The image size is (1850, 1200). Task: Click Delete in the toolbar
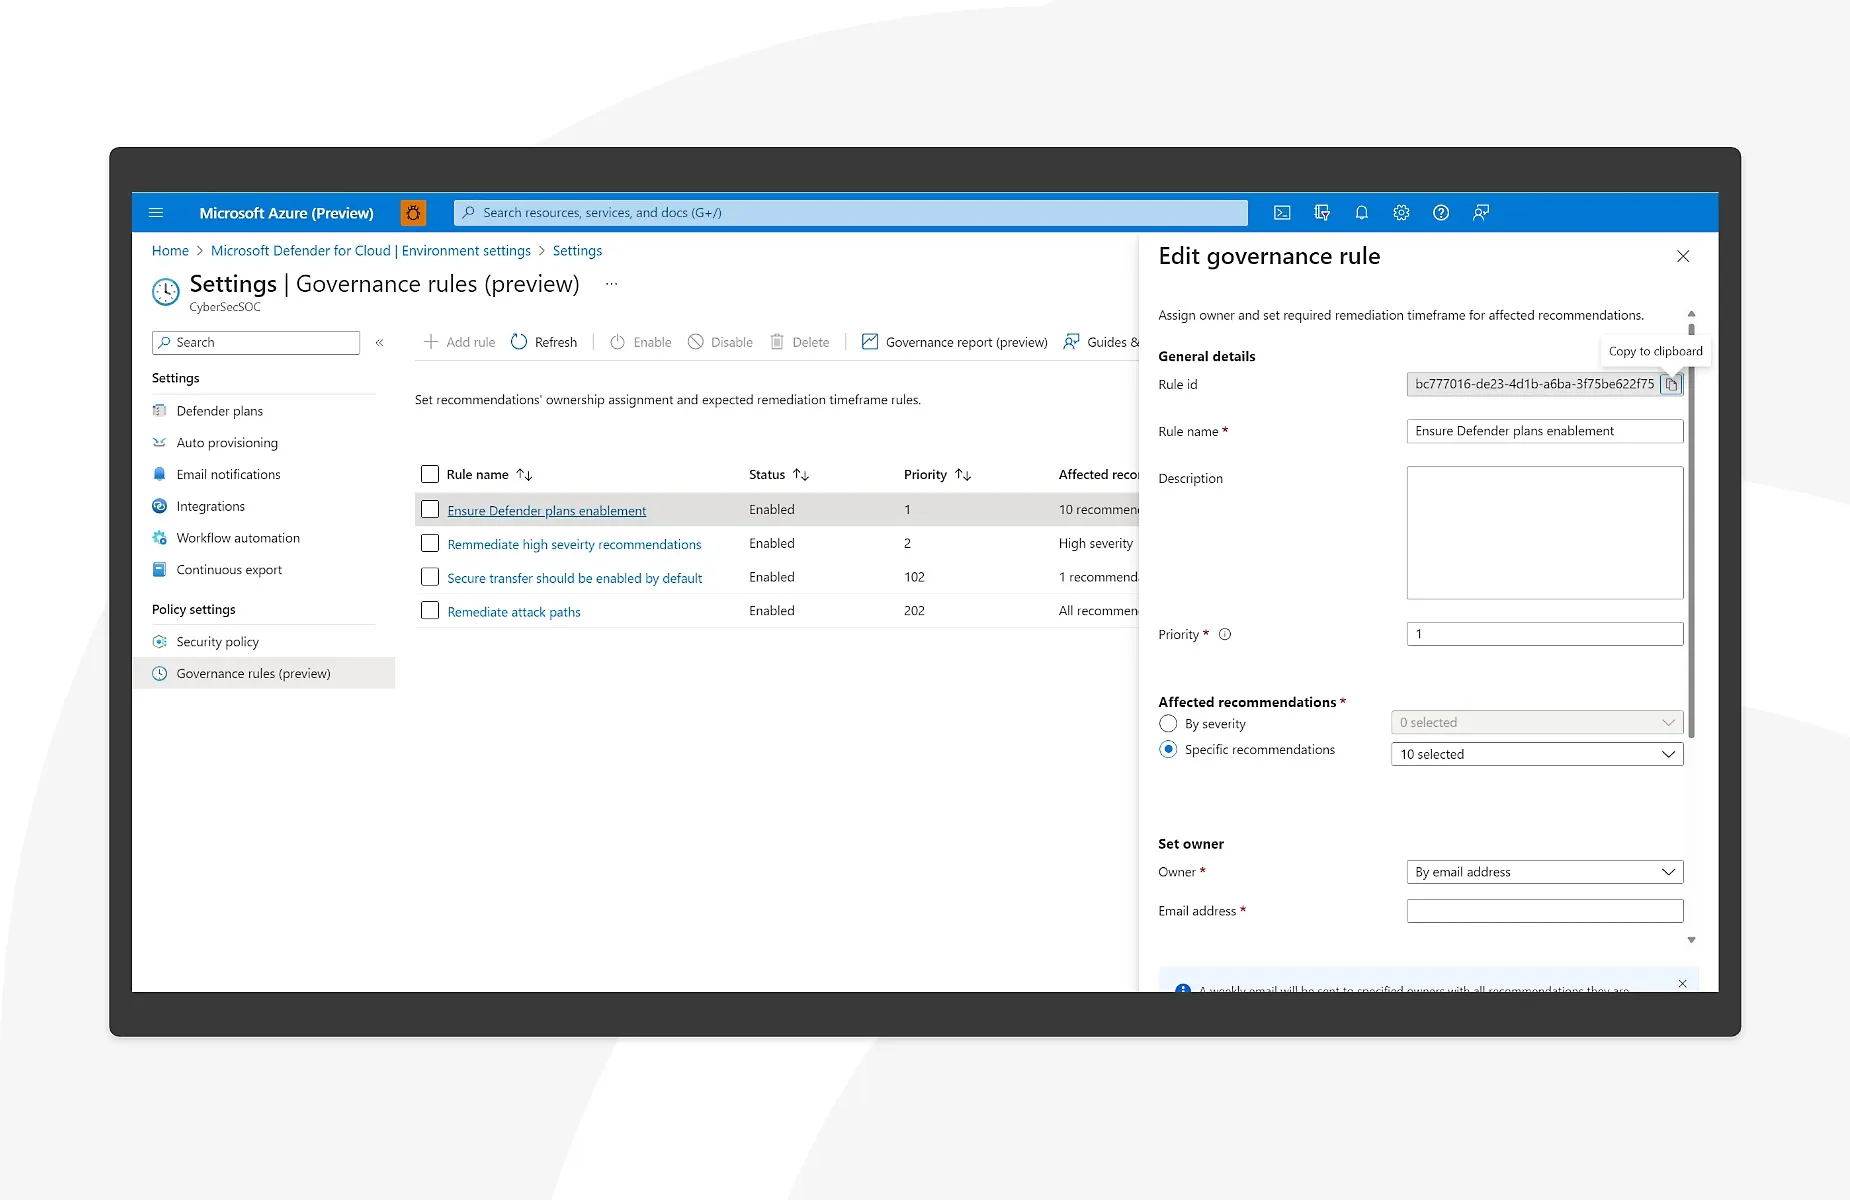[x=799, y=342]
